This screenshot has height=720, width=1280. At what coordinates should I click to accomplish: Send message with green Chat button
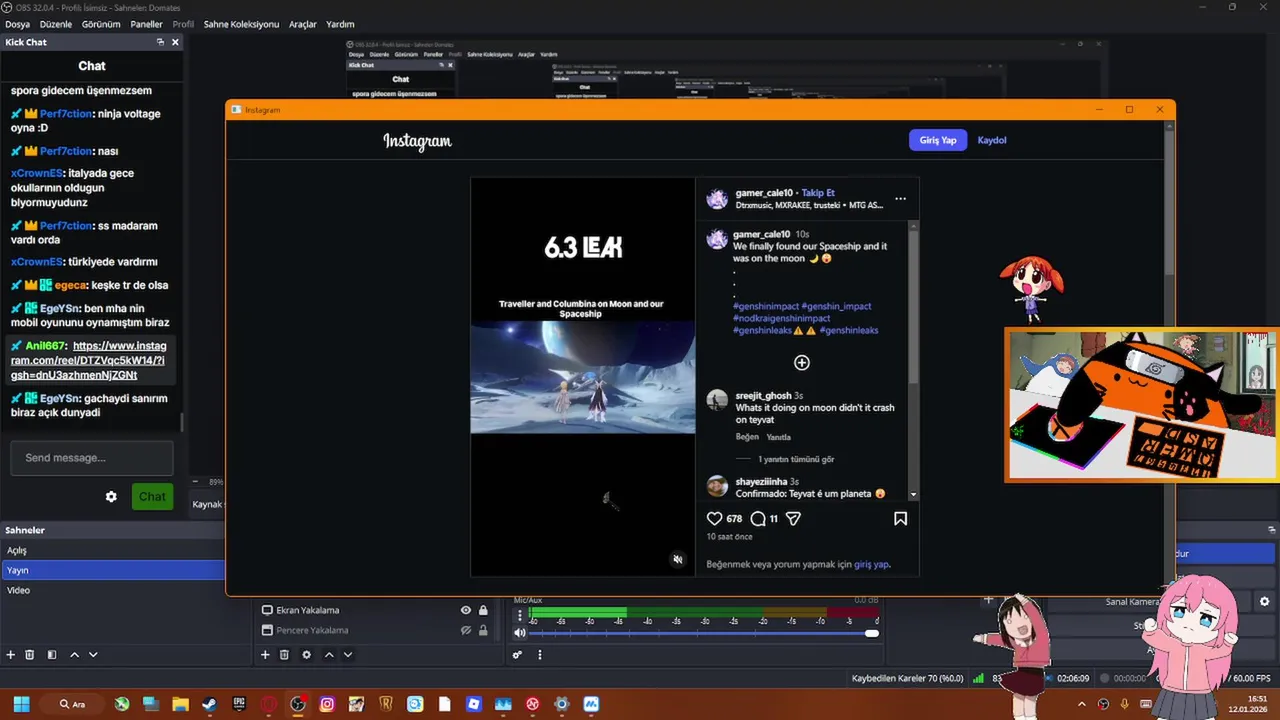tap(152, 497)
